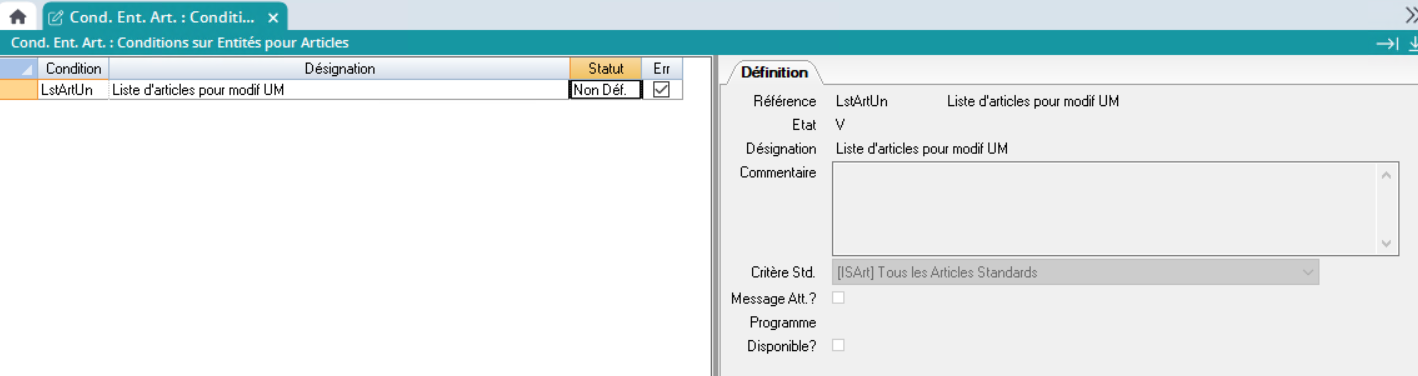
Task: Click the Désignation field value
Action: (x=921, y=149)
